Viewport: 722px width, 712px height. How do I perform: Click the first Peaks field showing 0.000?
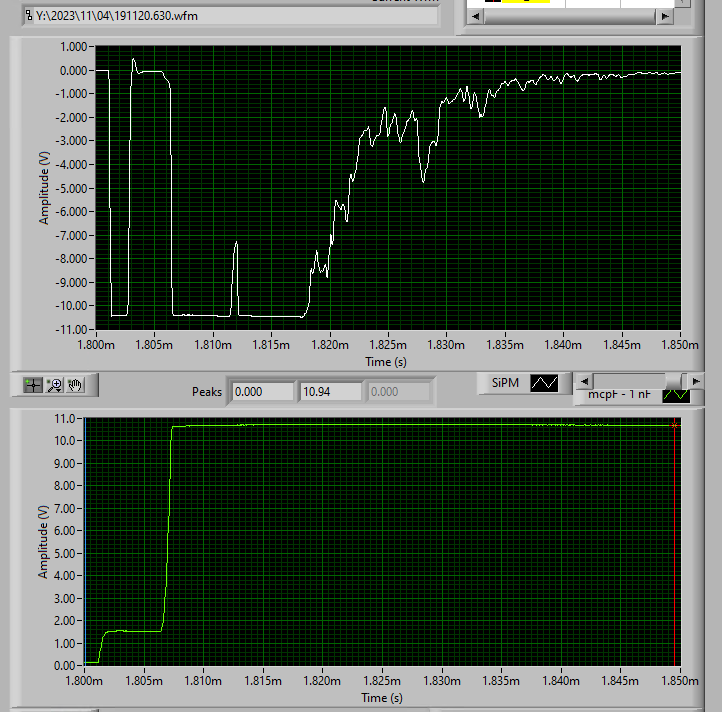click(262, 392)
